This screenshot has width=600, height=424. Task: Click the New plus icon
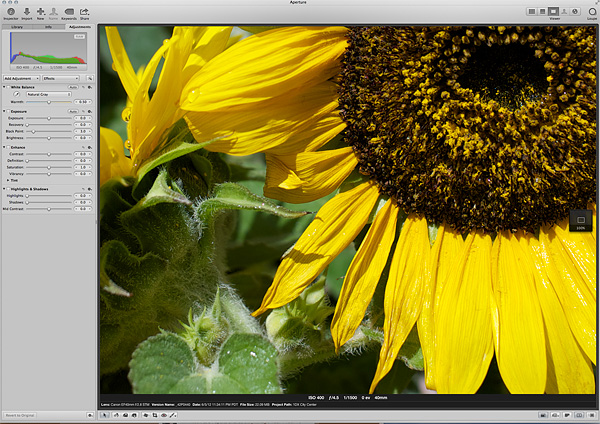pyautogui.click(x=40, y=12)
